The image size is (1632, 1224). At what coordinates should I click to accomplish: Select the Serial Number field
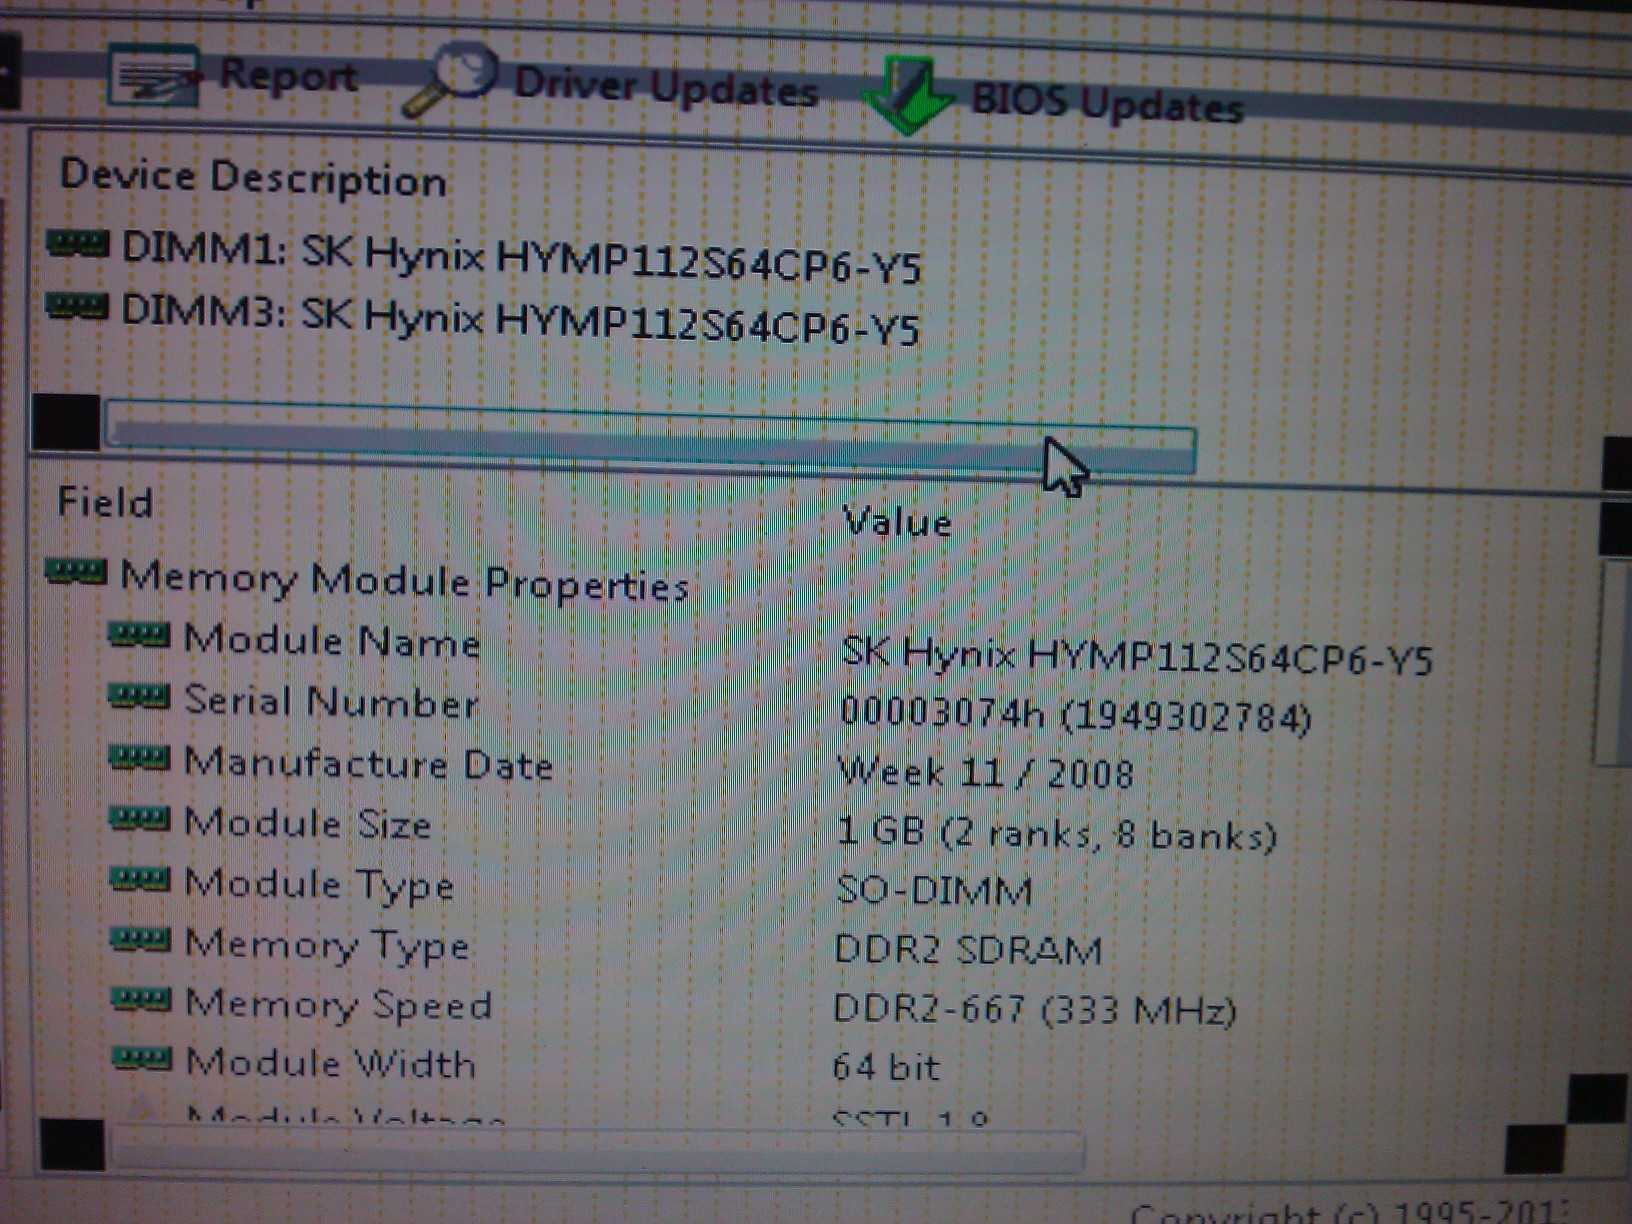point(332,701)
